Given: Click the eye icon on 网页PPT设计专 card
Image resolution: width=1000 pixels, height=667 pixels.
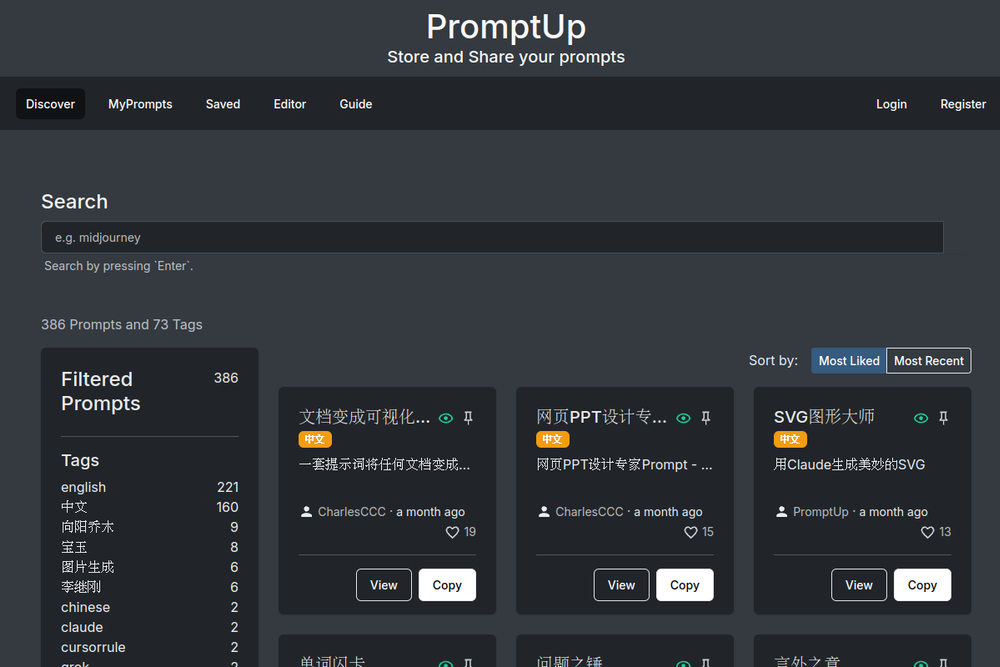Looking at the screenshot, I should pyautogui.click(x=683, y=418).
